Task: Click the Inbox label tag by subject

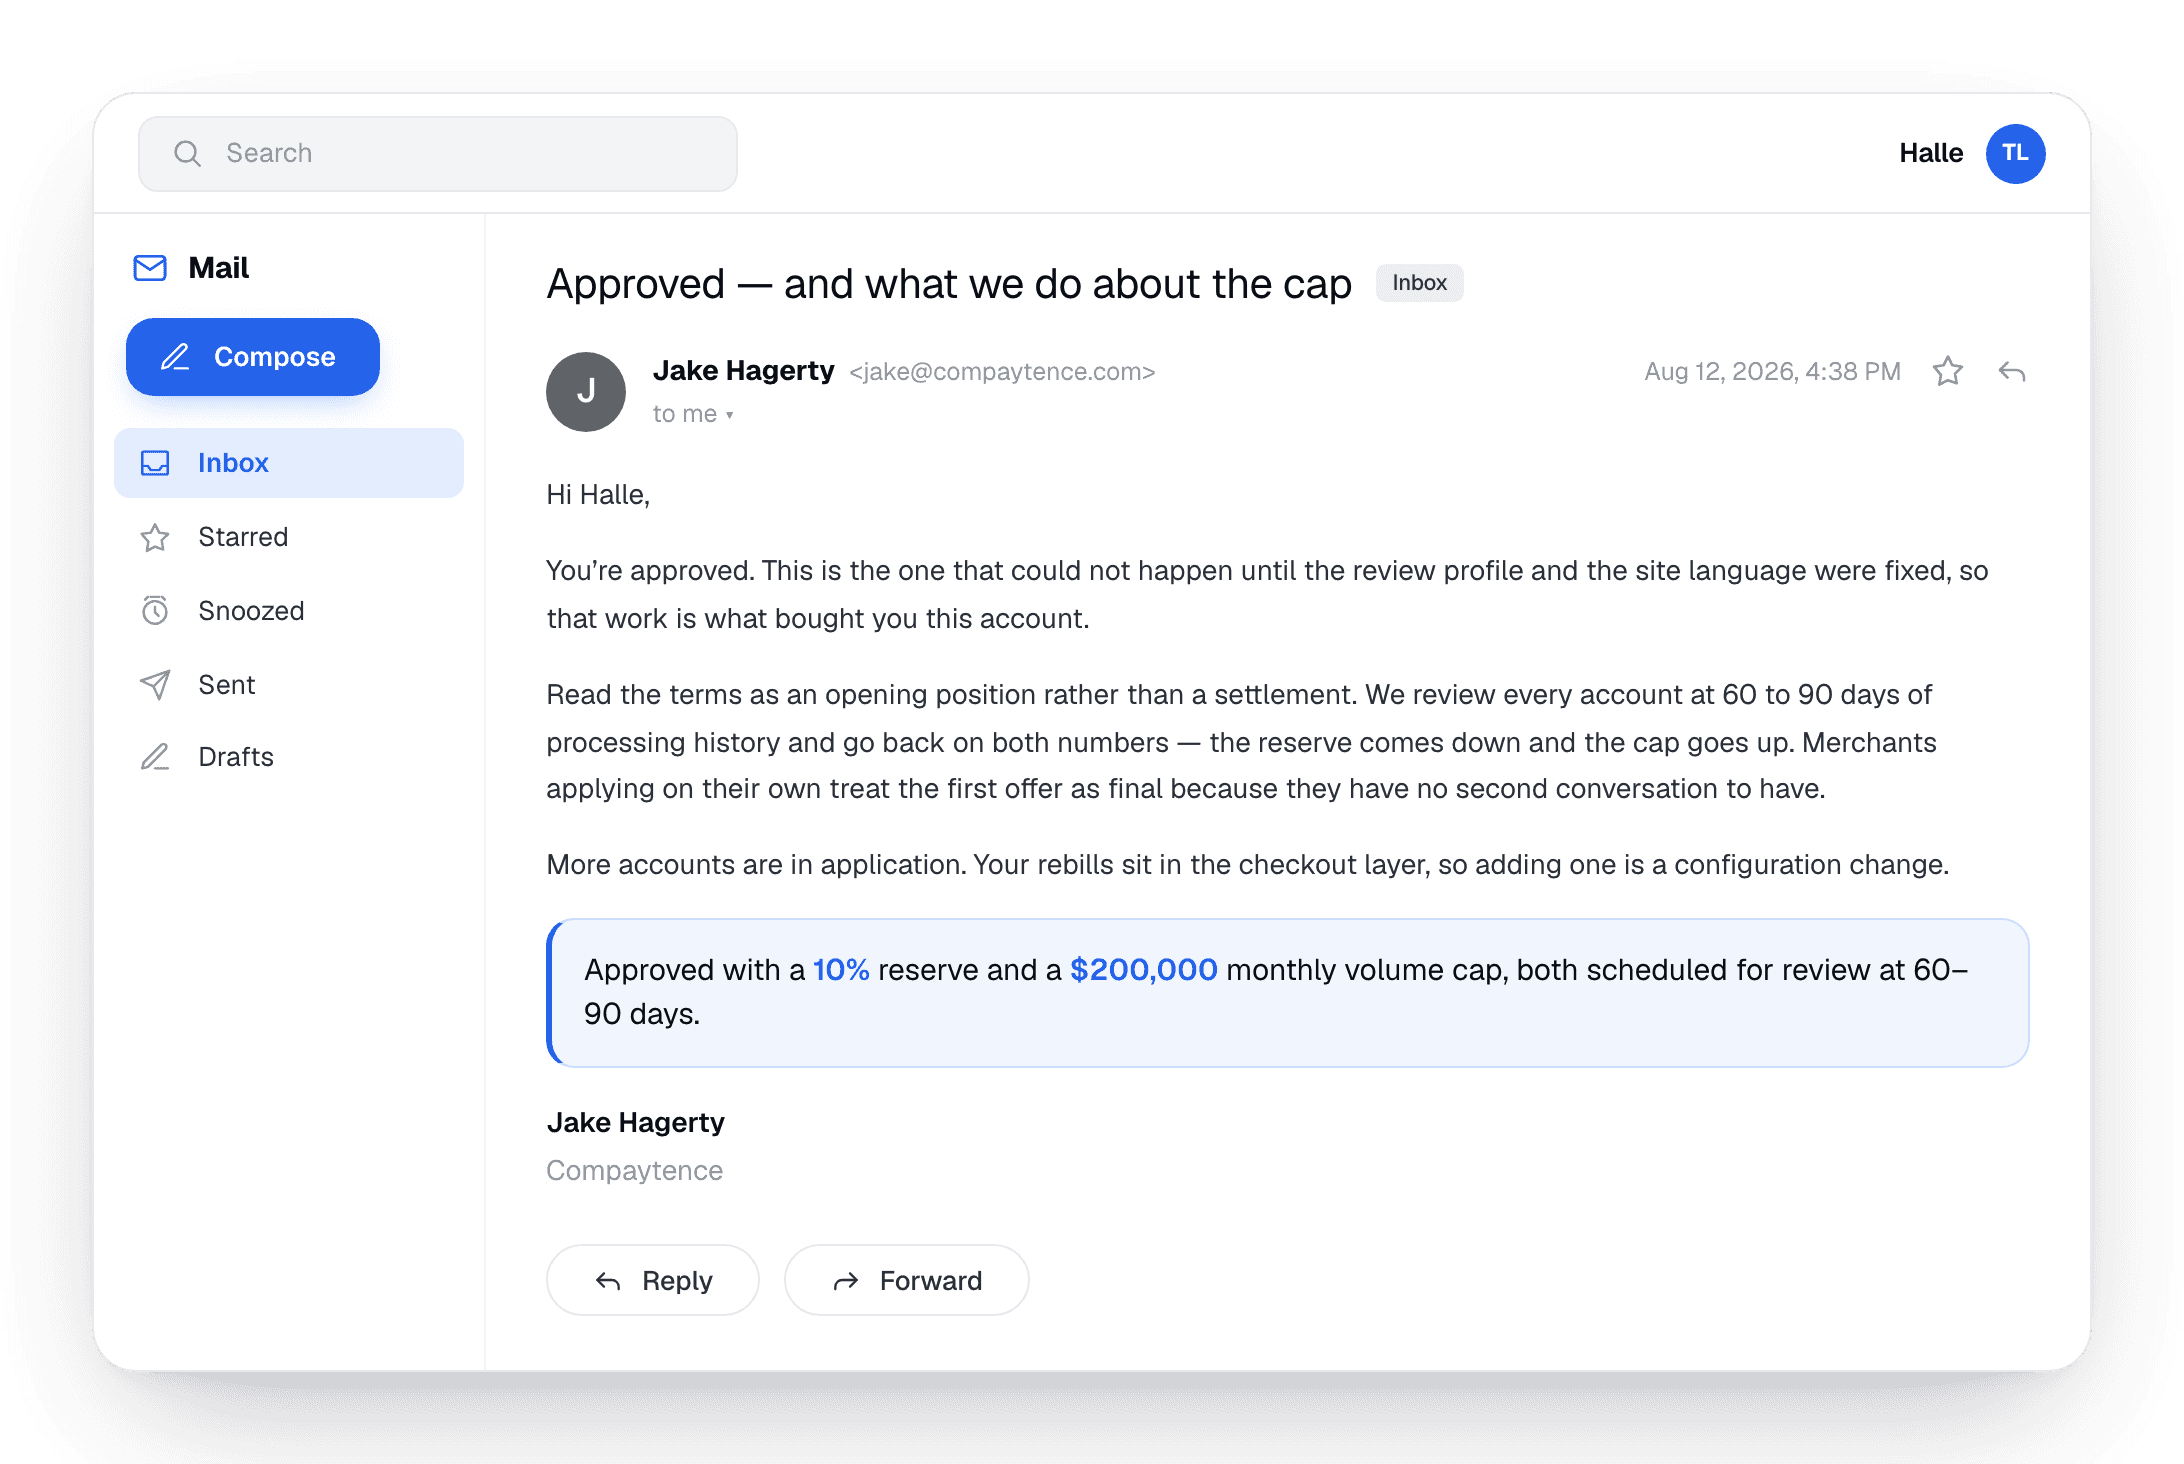Action: coord(1419,283)
